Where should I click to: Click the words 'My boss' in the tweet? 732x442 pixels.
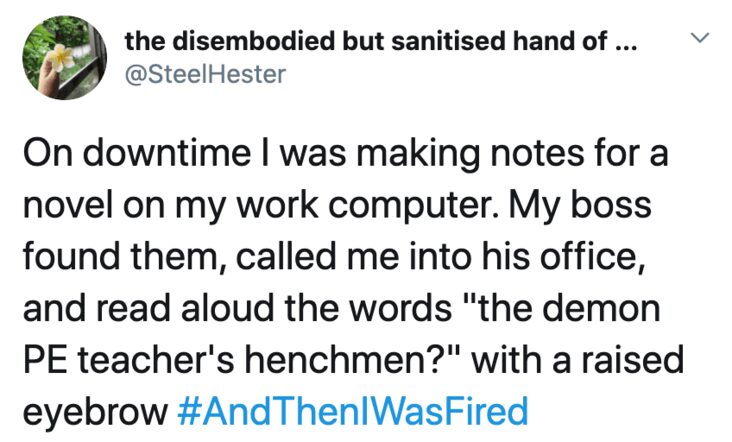(579, 206)
